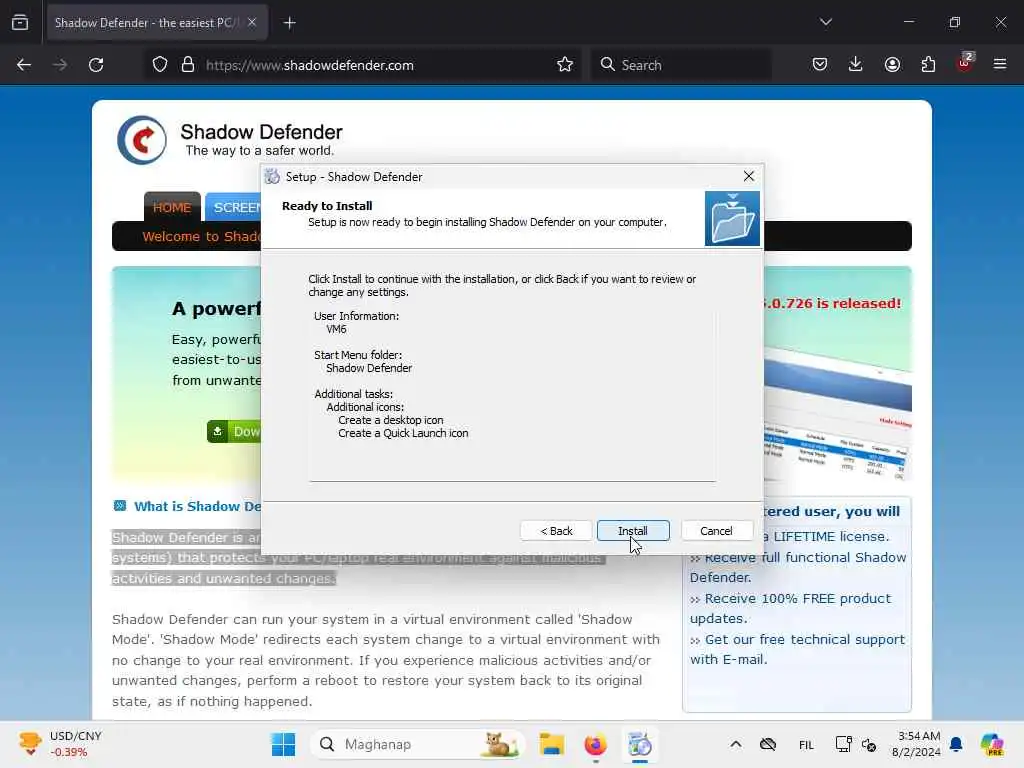This screenshot has height=768, width=1024.
Task: Click the network display tray icon
Action: tap(843, 744)
